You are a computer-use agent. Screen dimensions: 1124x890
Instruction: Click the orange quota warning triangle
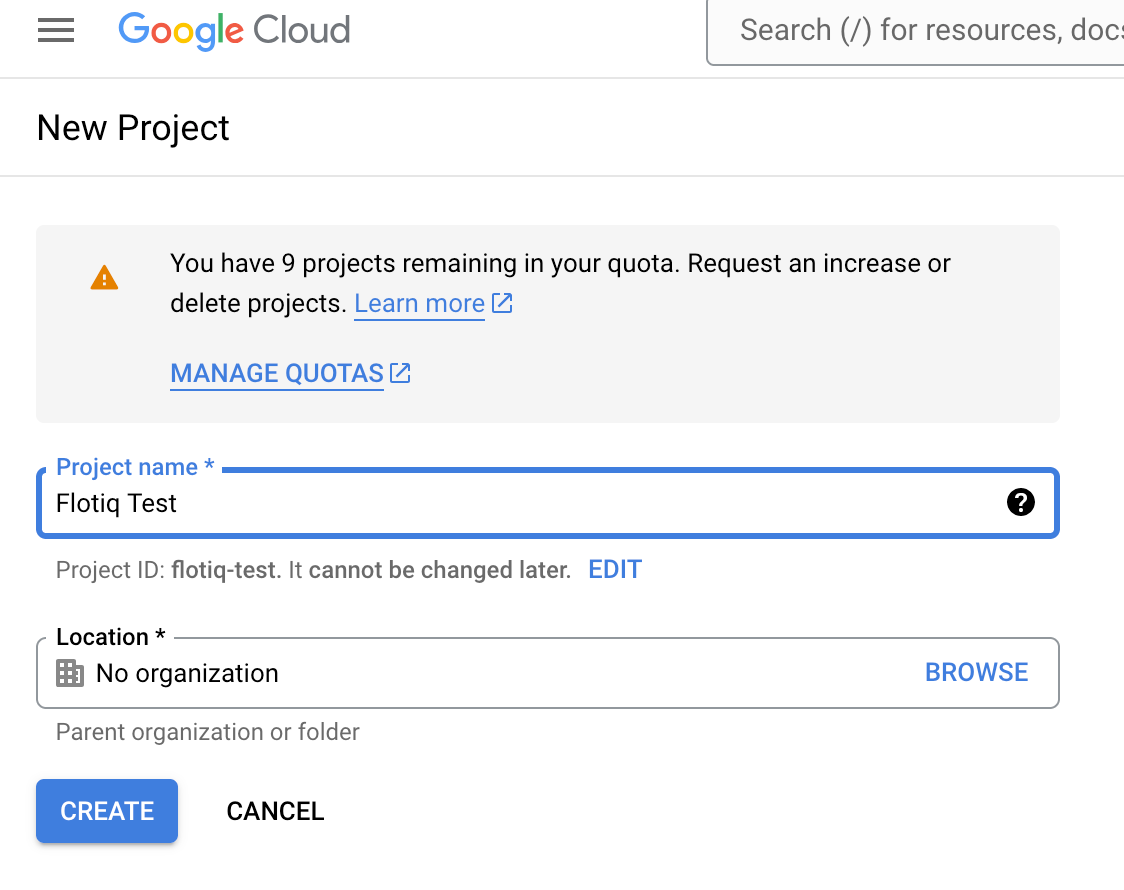point(104,278)
